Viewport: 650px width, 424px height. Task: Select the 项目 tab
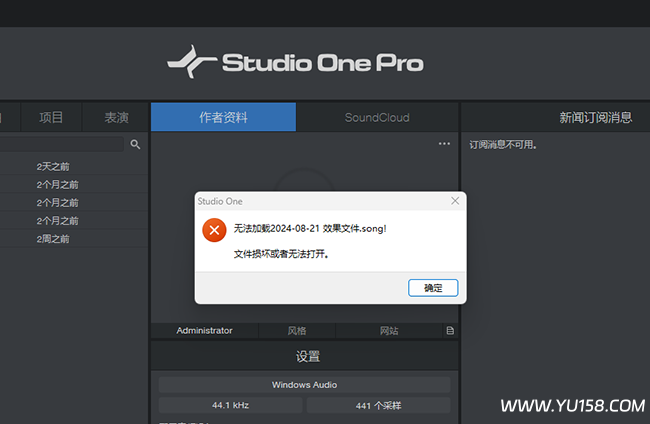point(51,117)
